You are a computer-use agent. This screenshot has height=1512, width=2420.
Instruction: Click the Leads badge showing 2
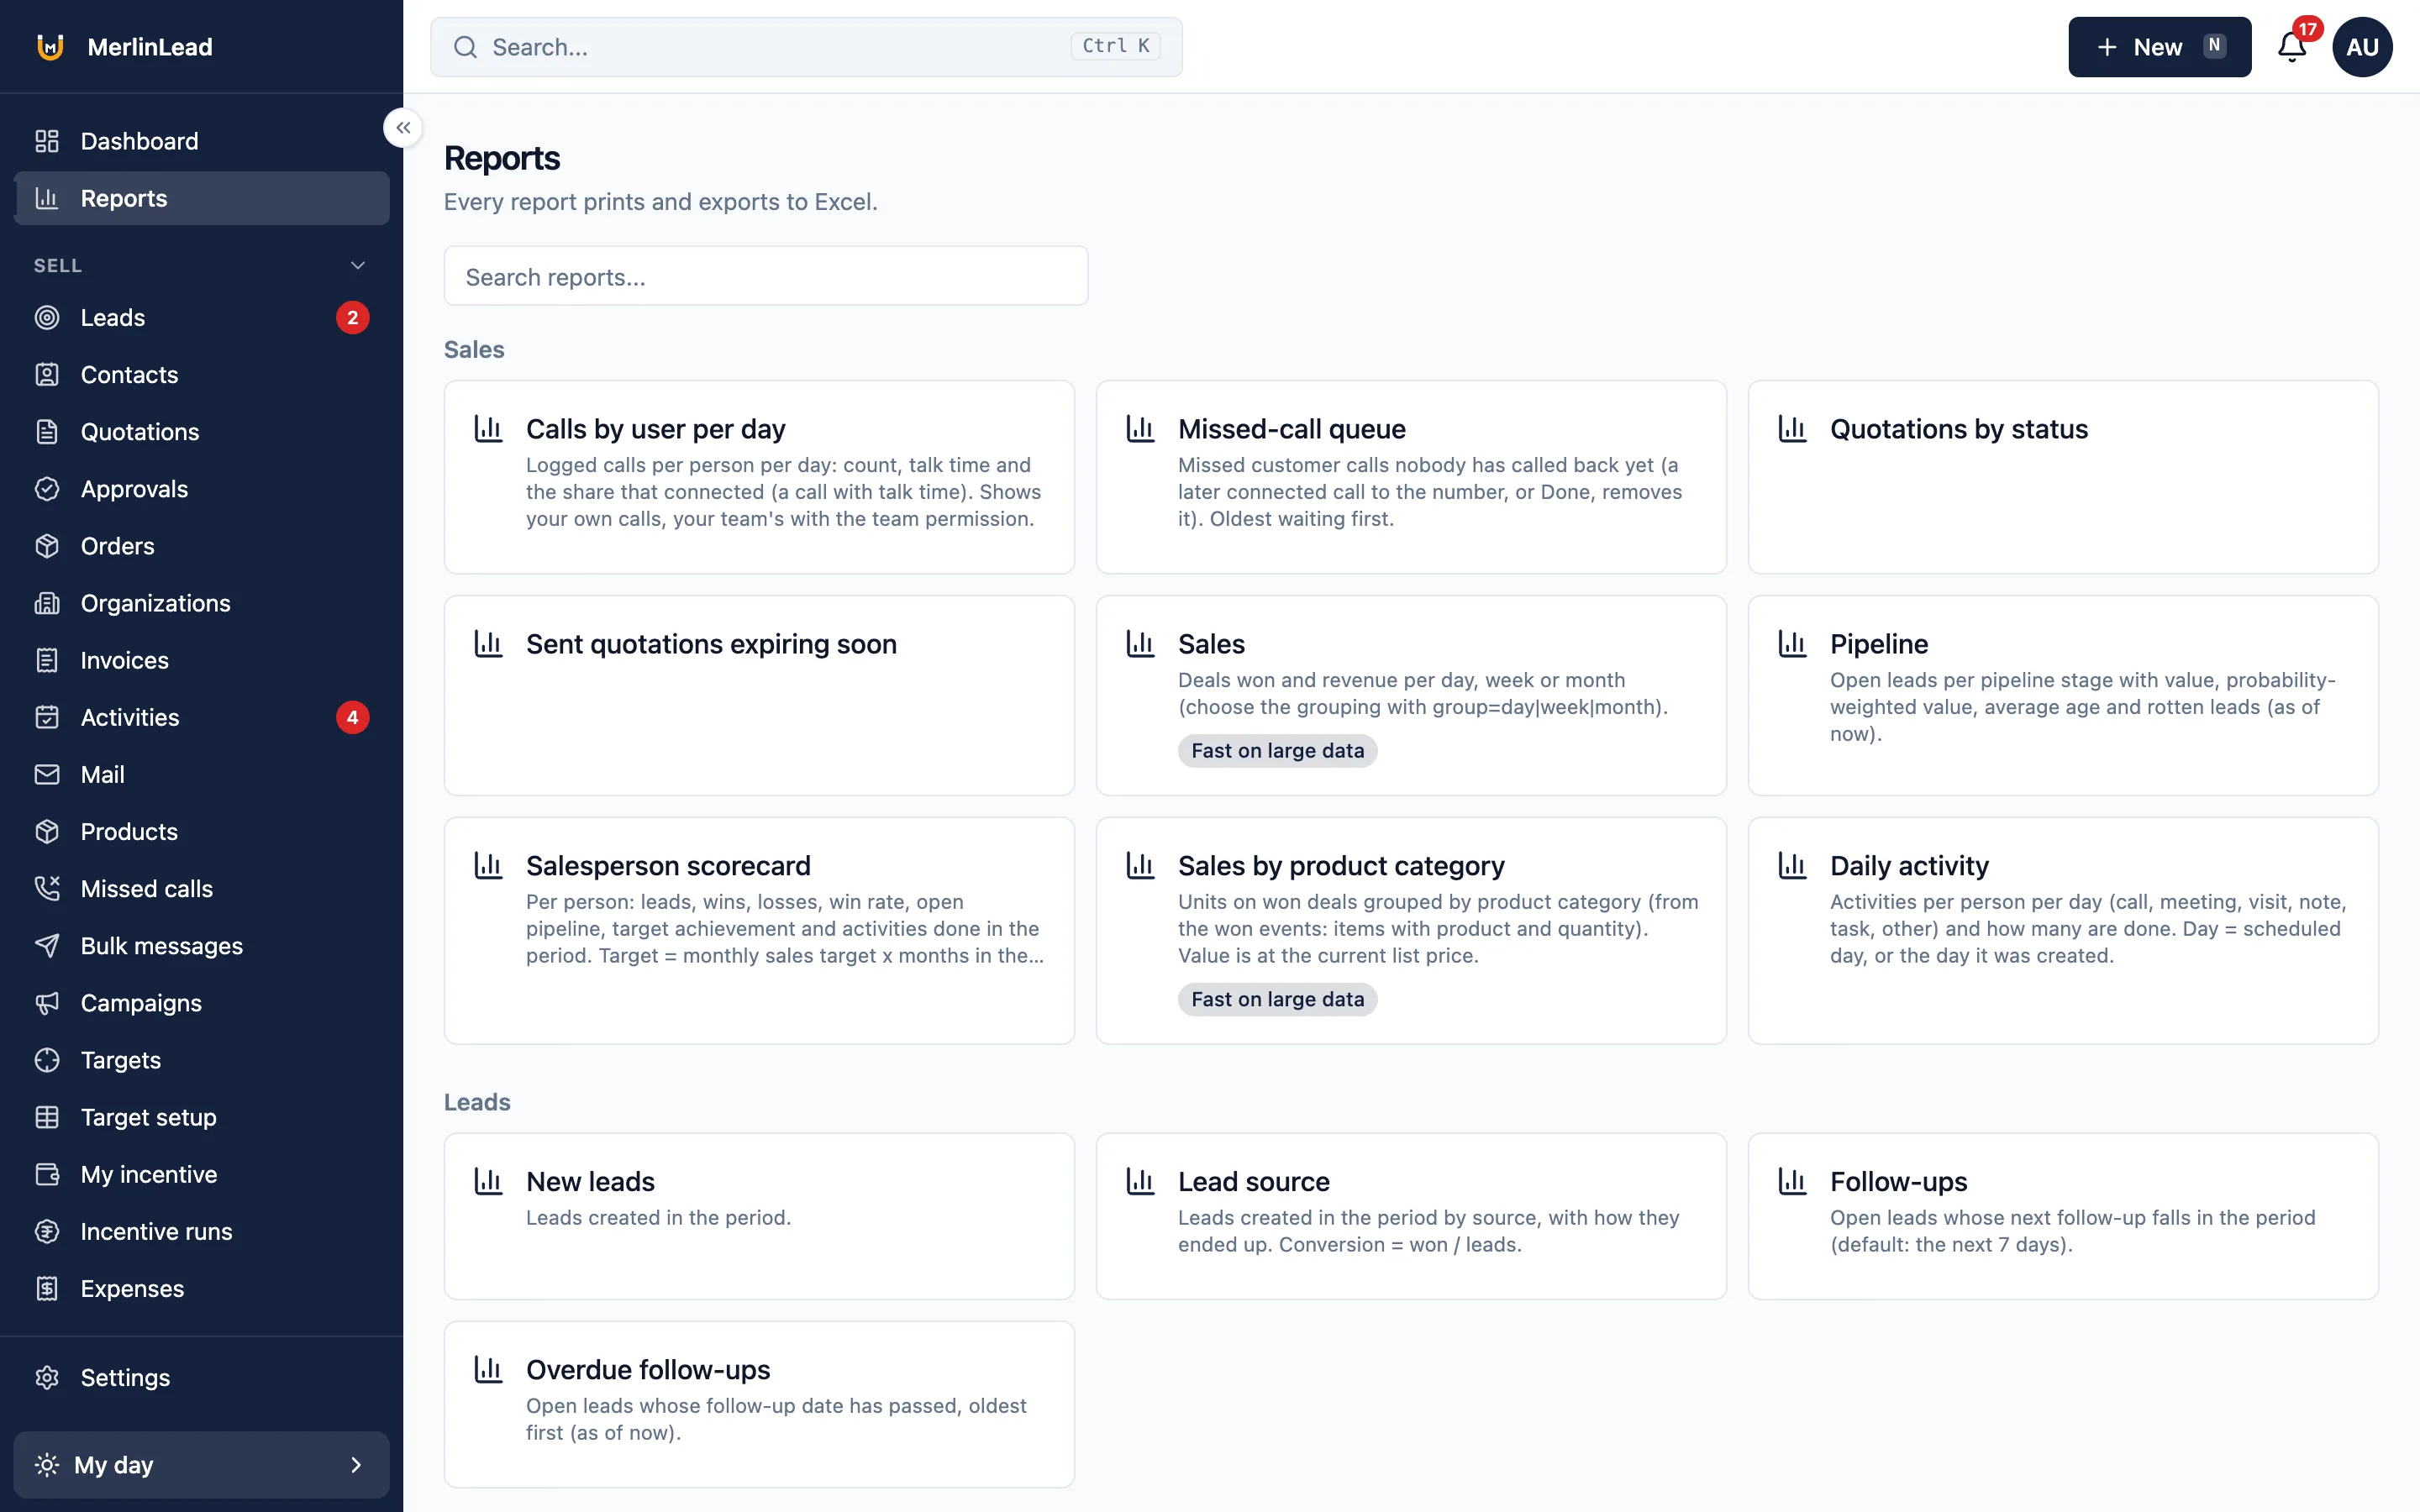coord(352,318)
